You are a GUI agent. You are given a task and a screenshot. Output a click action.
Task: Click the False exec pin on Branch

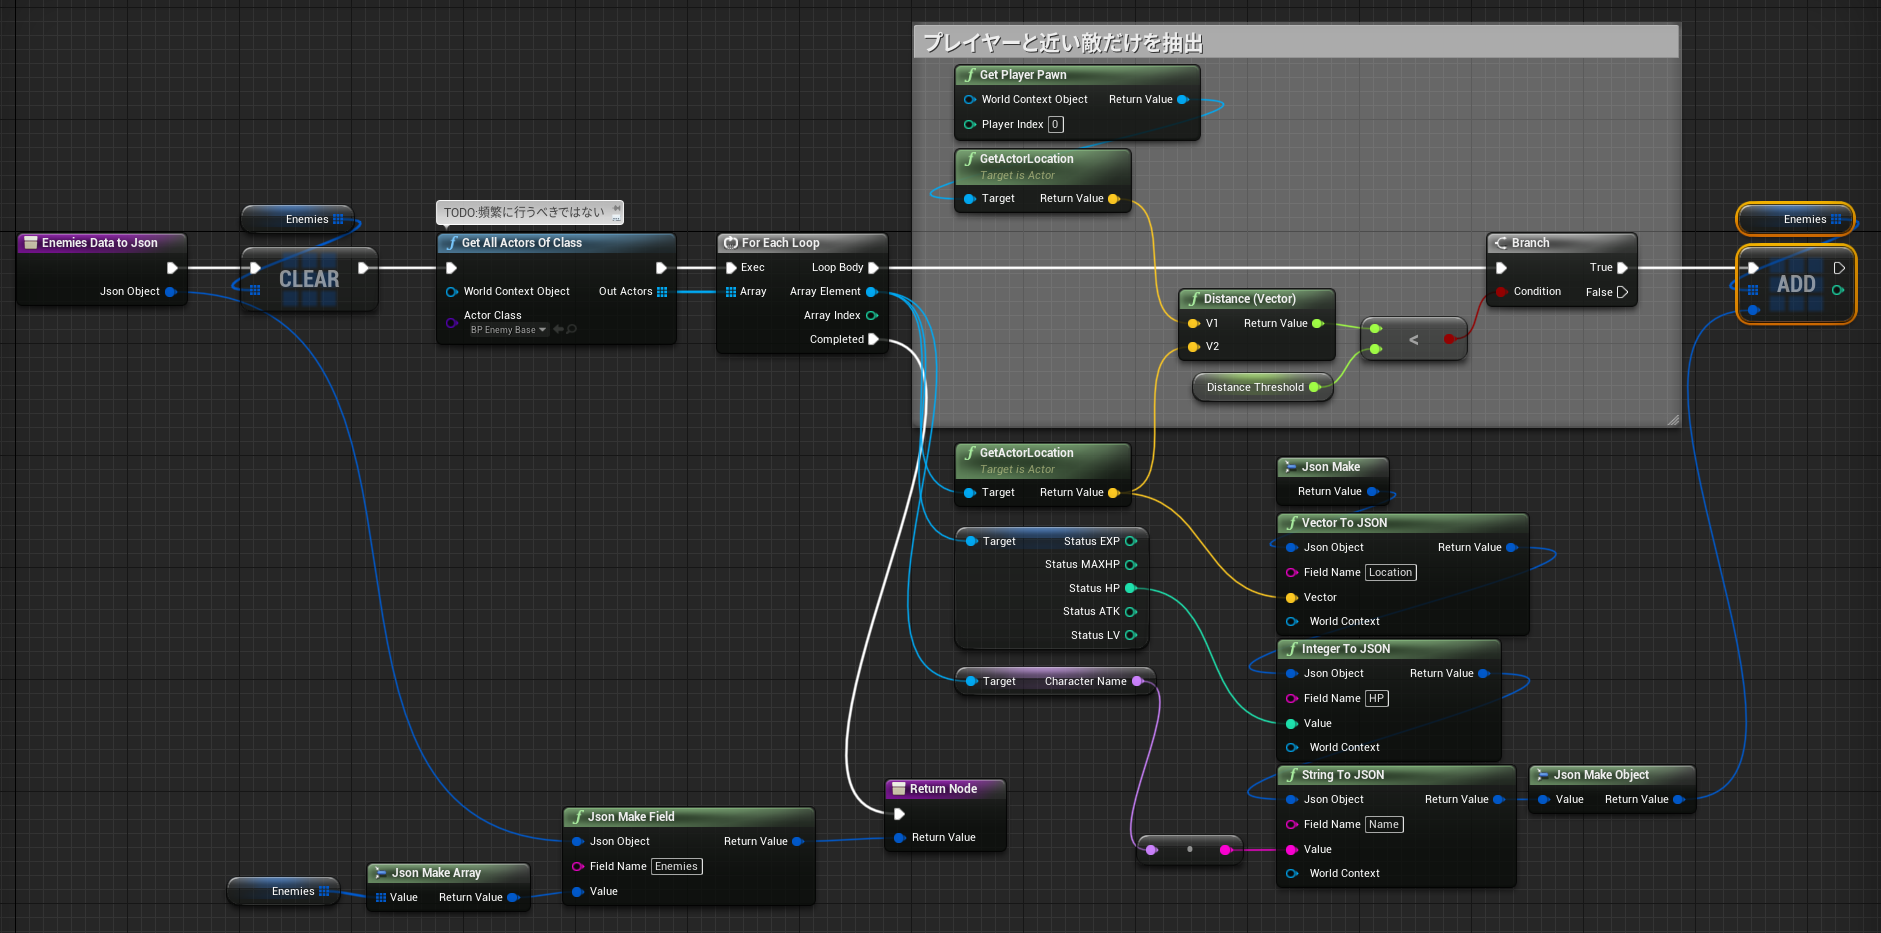point(1622,292)
